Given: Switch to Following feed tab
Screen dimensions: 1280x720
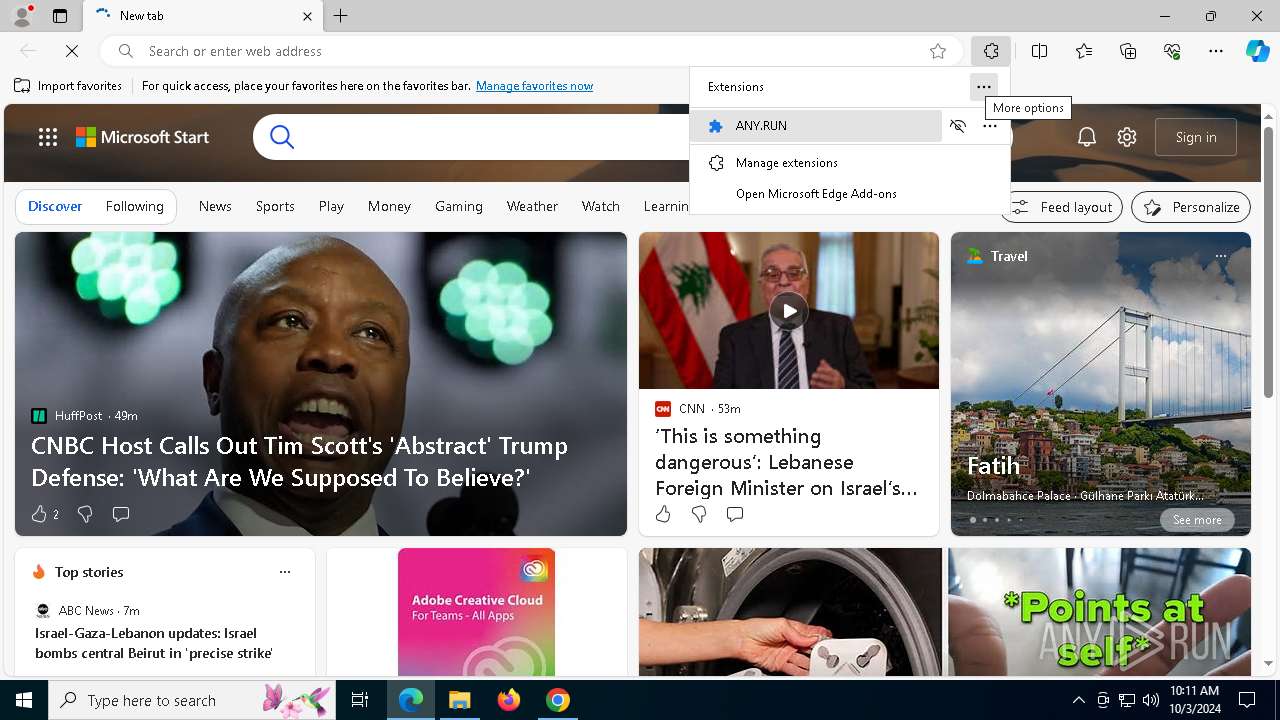Looking at the screenshot, I should (134, 206).
